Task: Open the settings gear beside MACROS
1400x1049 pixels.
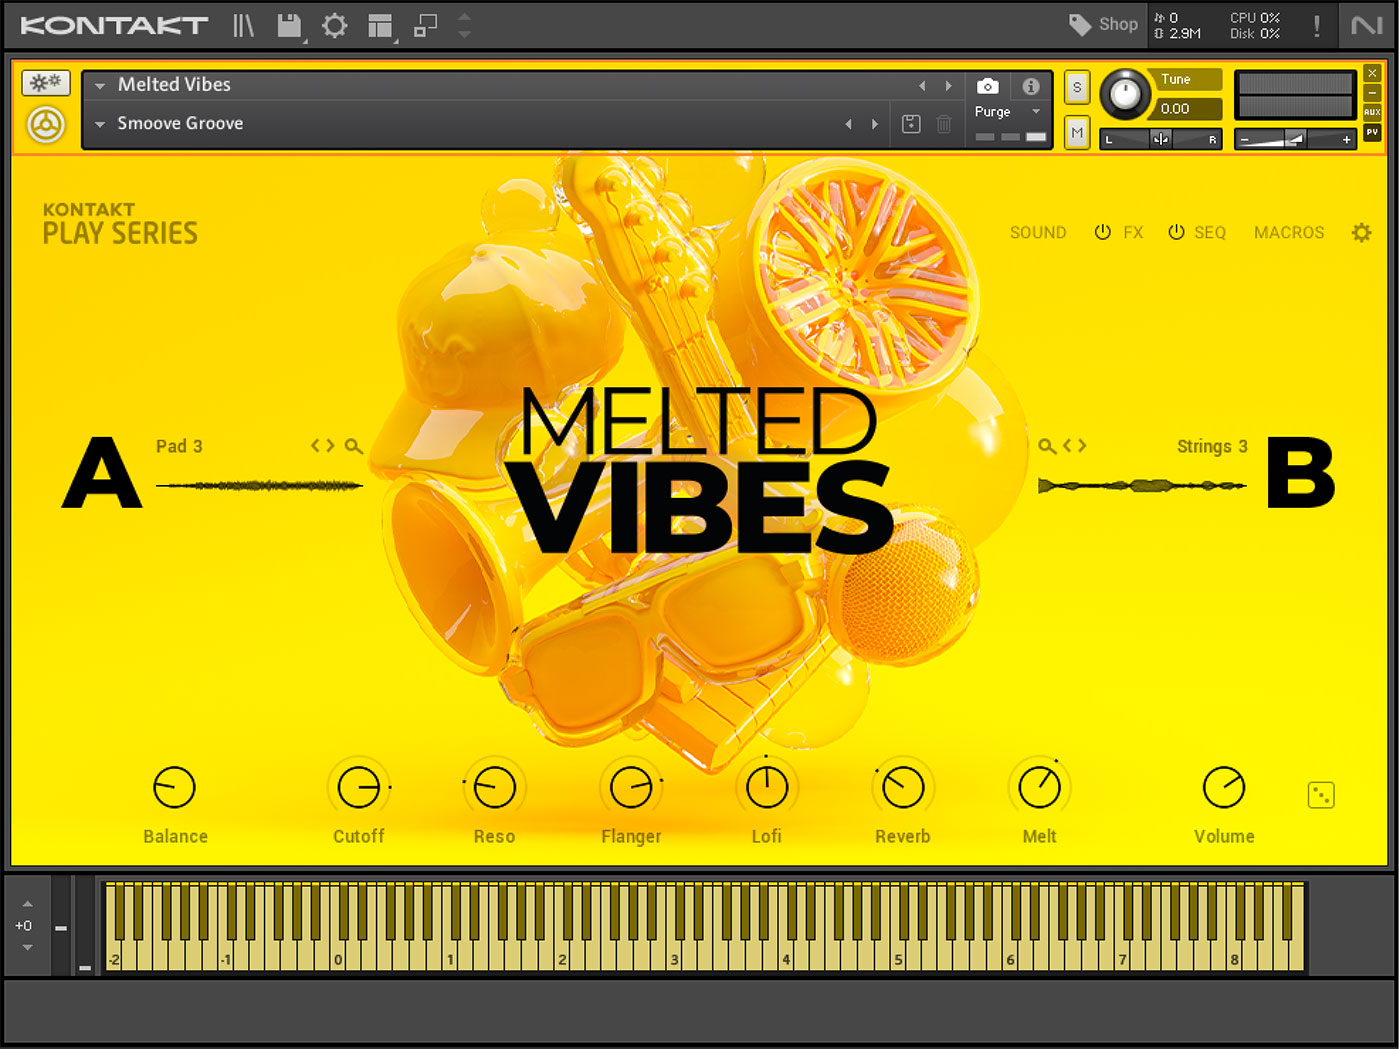Action: click(x=1362, y=233)
